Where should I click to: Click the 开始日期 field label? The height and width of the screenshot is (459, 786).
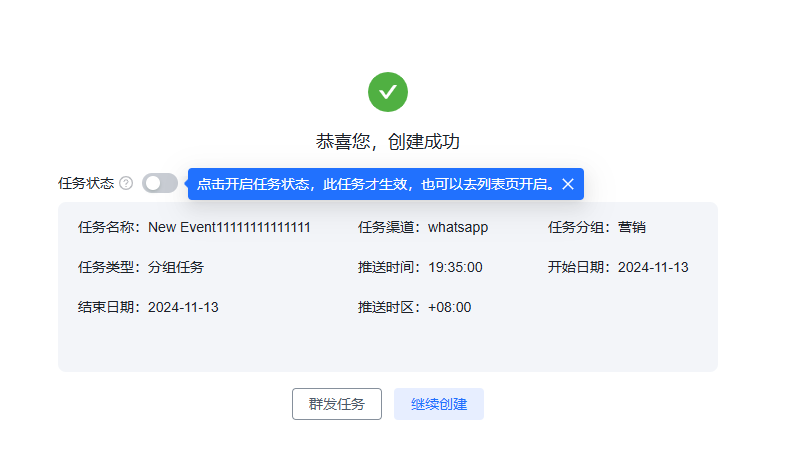point(580,267)
